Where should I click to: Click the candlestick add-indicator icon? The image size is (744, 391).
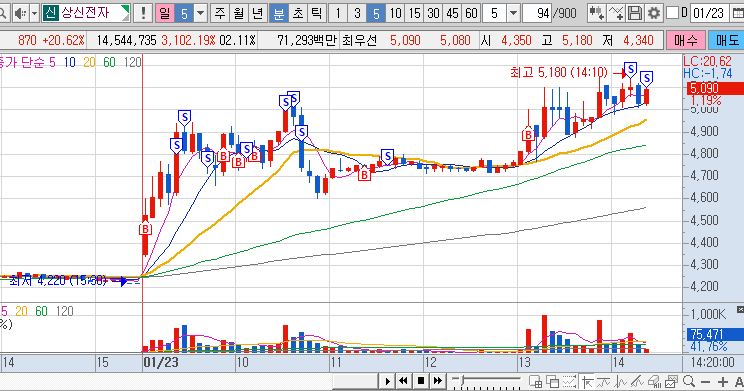(x=596, y=13)
